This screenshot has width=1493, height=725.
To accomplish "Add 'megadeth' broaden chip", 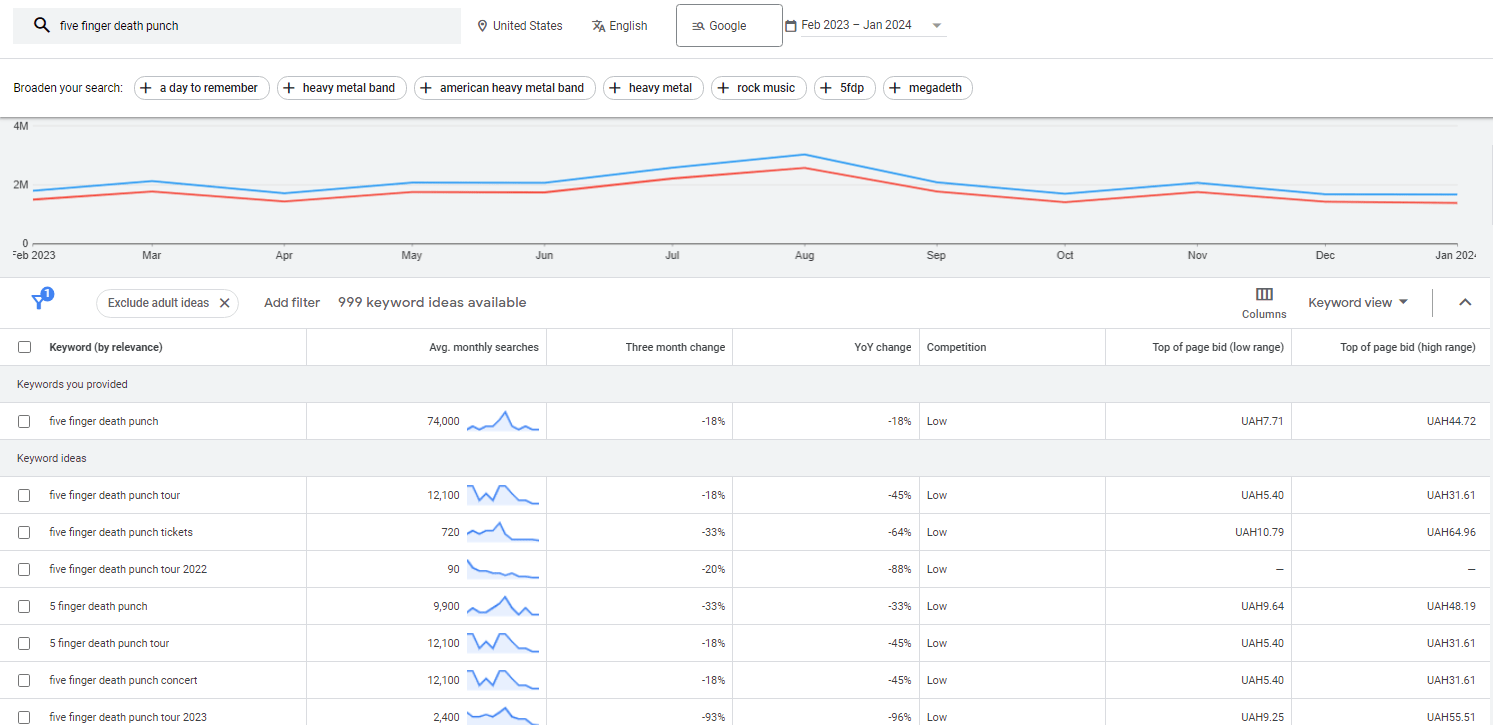I will point(928,88).
